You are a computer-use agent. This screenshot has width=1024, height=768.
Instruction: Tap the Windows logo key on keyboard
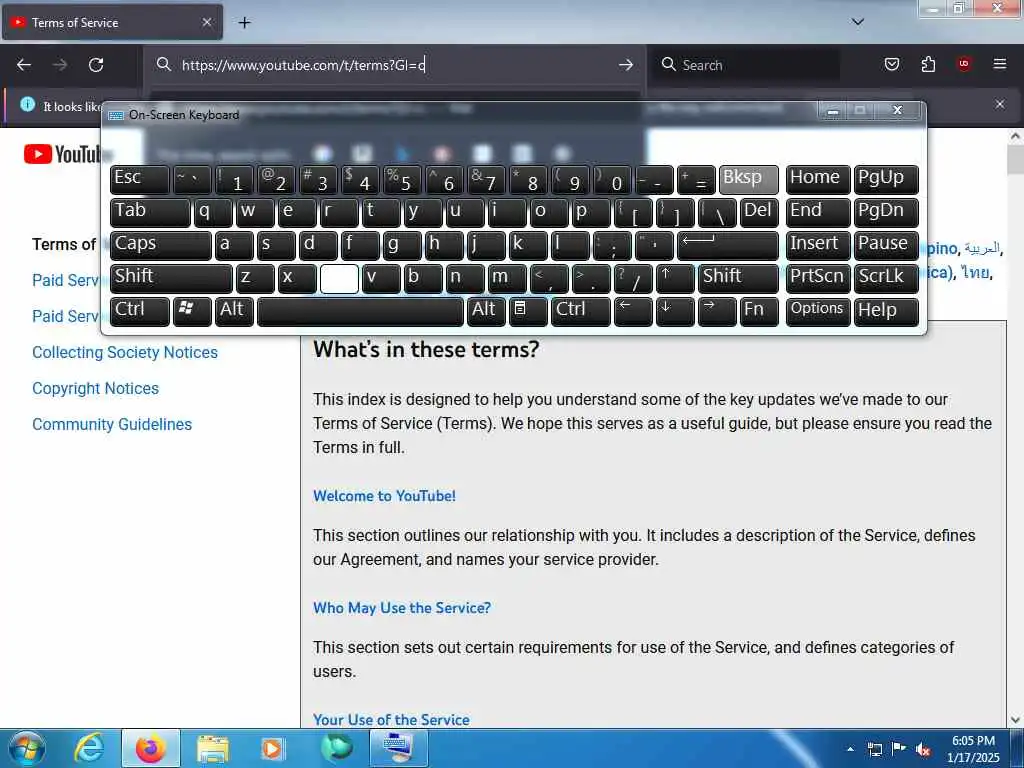point(191,311)
